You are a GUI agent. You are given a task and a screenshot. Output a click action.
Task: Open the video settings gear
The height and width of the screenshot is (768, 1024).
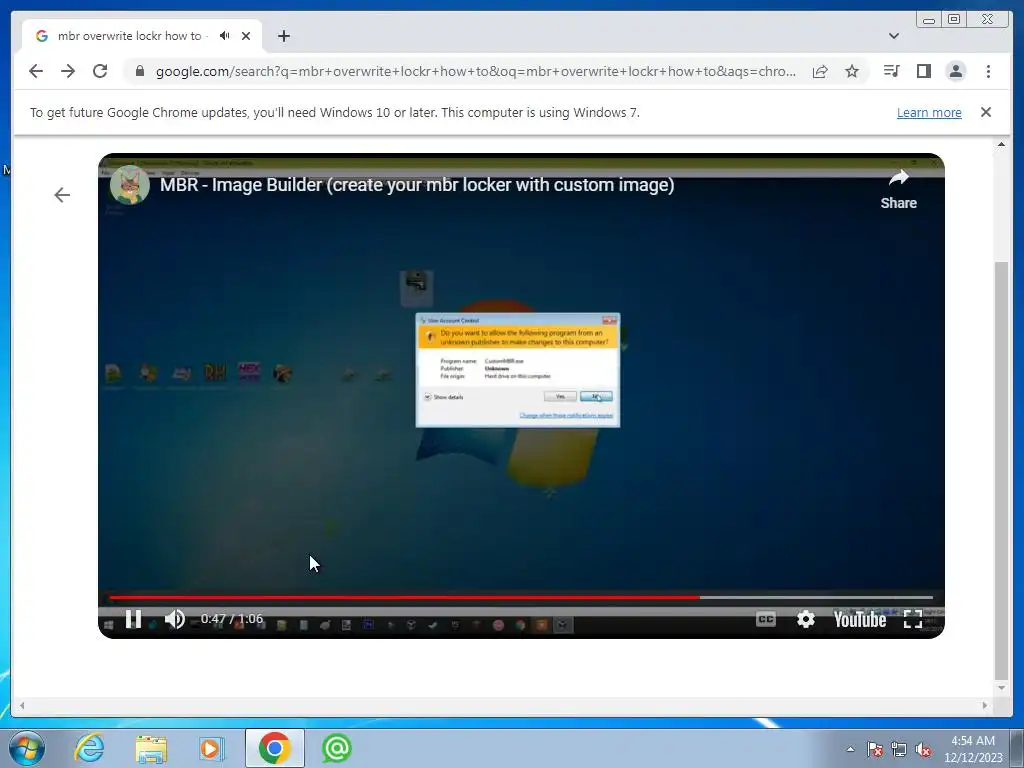point(805,618)
